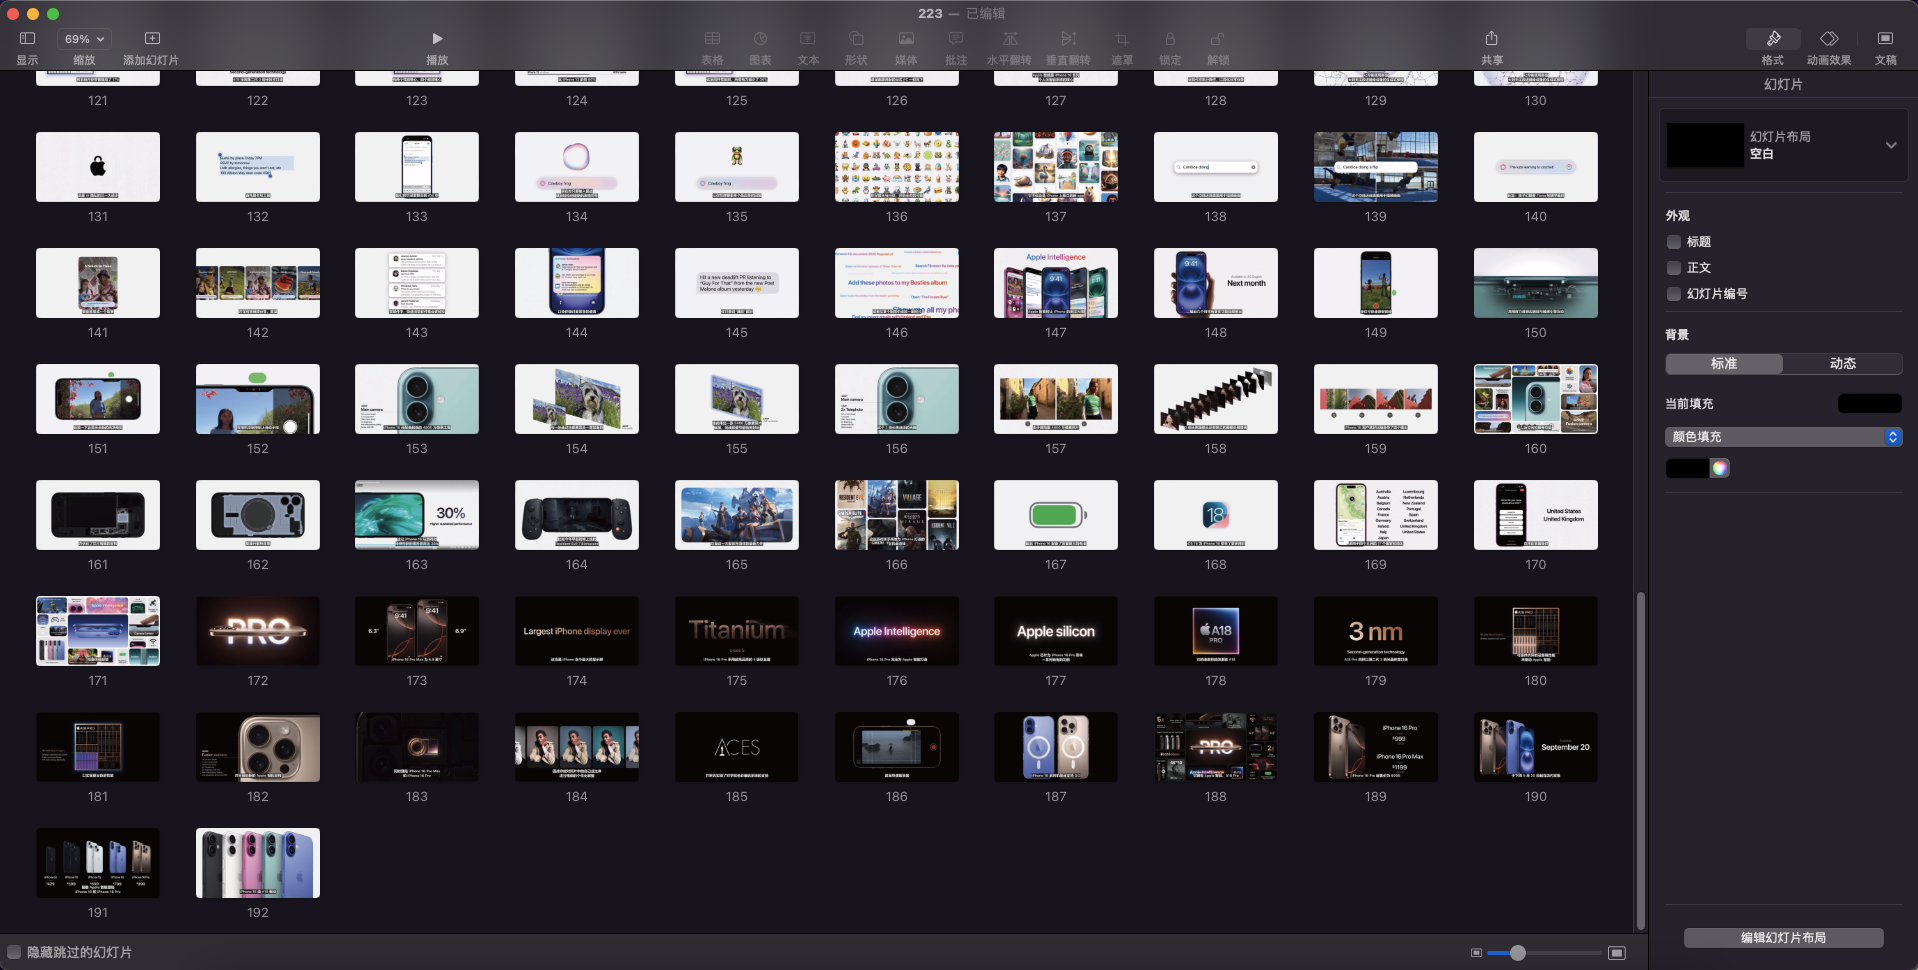Click the light table vertical scrollbar
This screenshot has height=970, width=1918.
(x=1640, y=760)
